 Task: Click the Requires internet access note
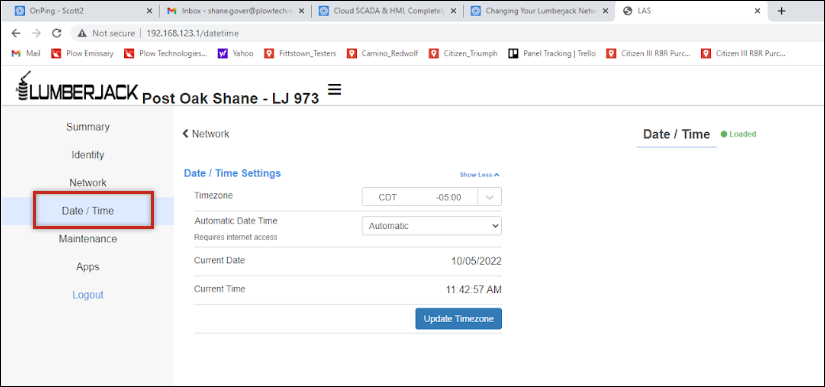[x=236, y=237]
